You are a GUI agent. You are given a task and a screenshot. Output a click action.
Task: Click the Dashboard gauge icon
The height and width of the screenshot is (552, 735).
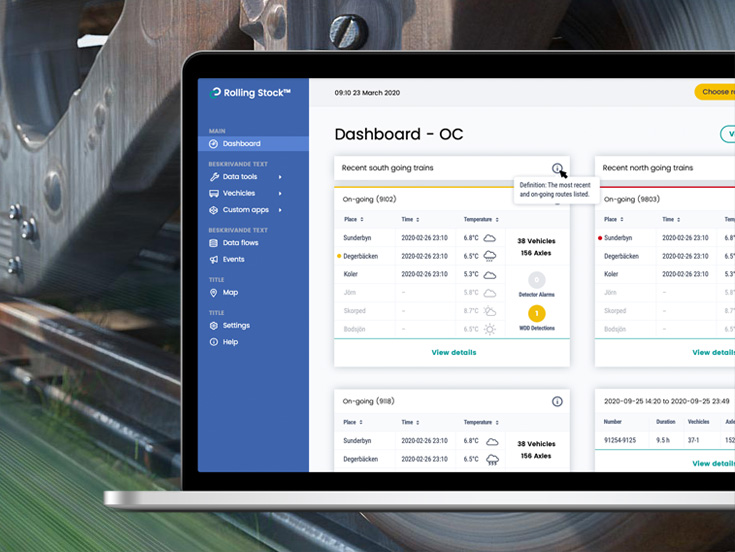click(x=213, y=144)
